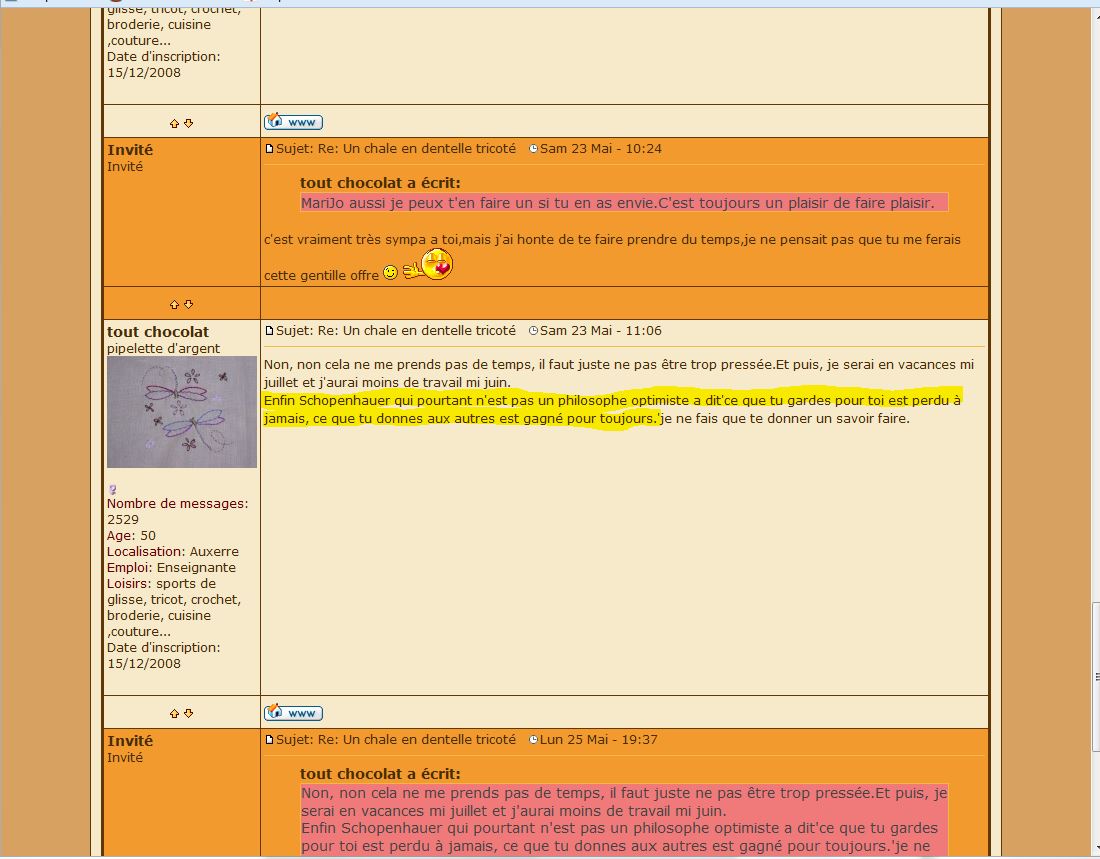Open the www website button above the 10:24 post
Screen dimensions: 1100x859
point(293,122)
